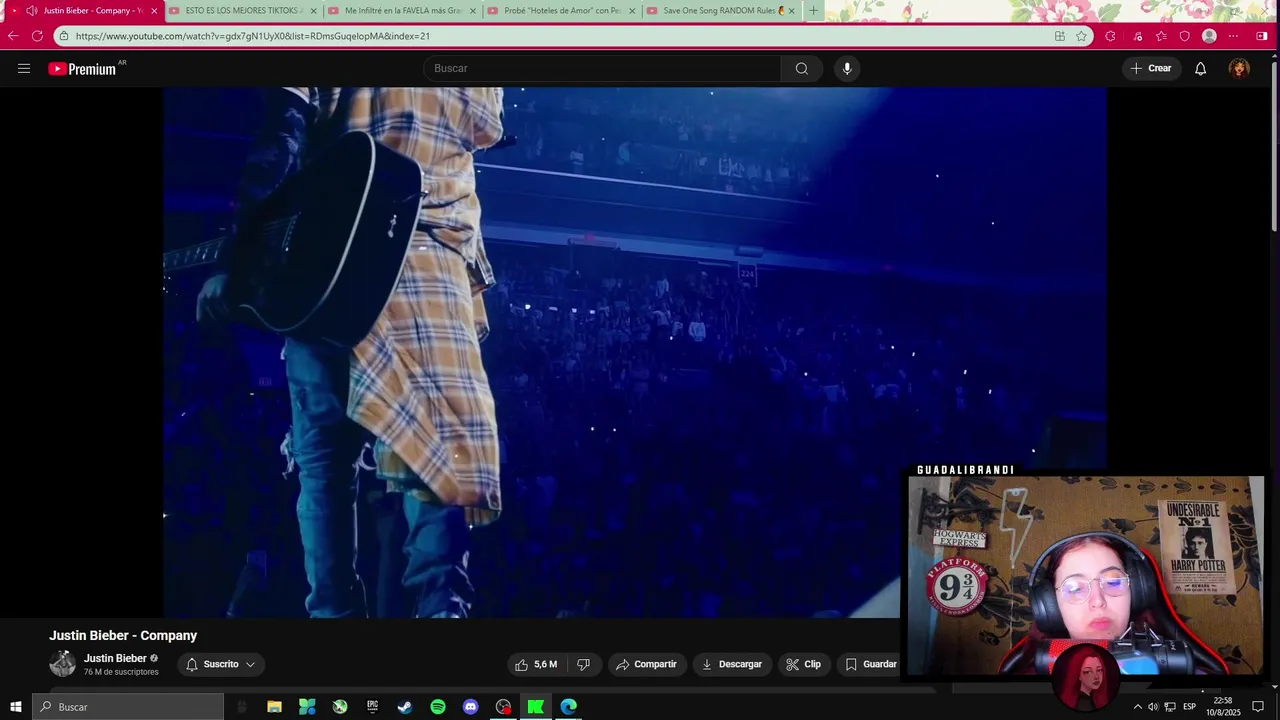Switch to Save One Song RANDOM Rules tab

point(720,11)
